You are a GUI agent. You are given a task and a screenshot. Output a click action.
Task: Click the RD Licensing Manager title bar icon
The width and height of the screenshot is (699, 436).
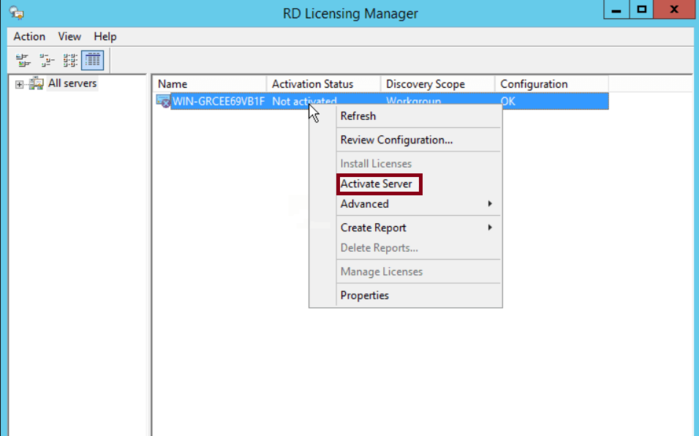16,13
